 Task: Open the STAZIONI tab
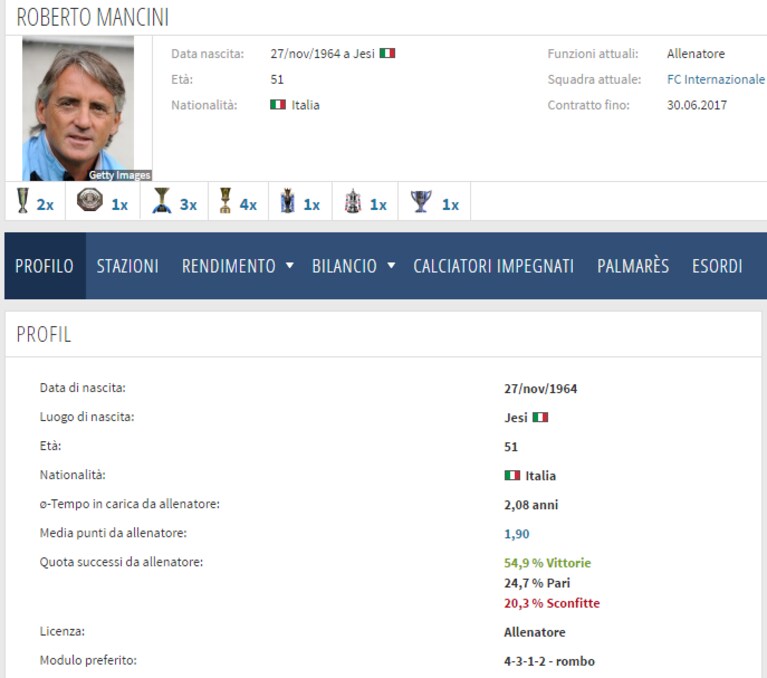point(128,266)
